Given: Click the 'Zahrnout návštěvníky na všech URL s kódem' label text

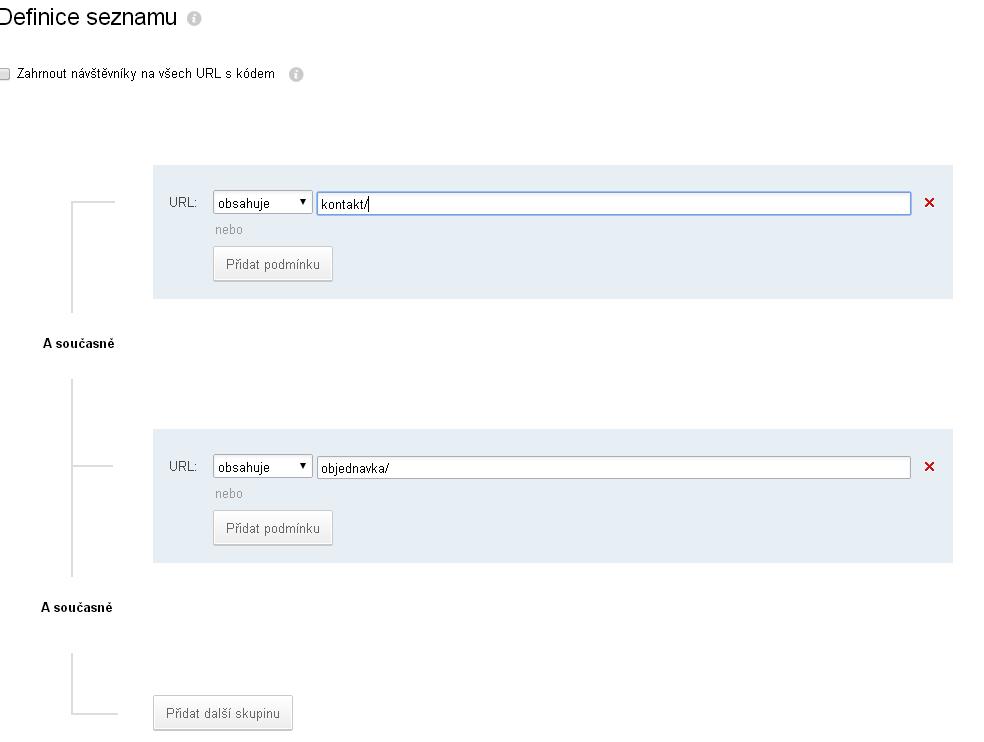Looking at the screenshot, I should click(x=146, y=73).
